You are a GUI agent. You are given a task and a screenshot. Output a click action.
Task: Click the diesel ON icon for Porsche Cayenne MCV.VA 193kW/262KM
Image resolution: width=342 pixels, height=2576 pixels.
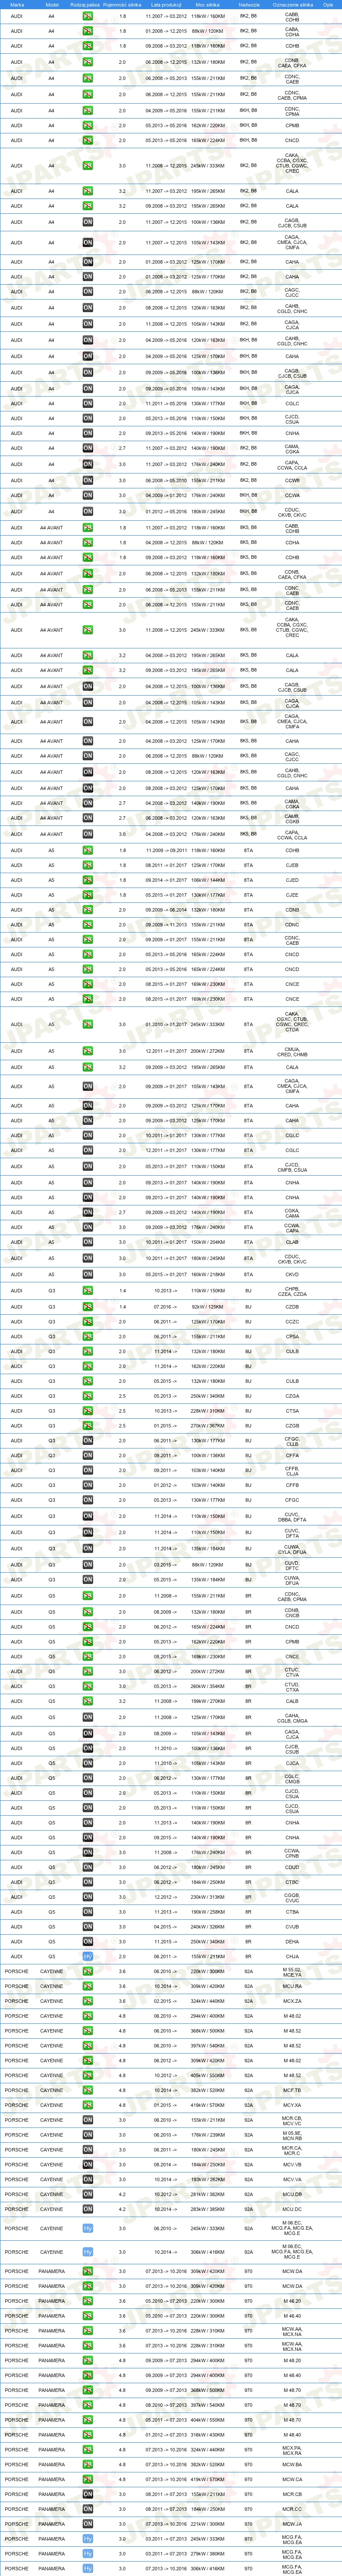(88, 2179)
